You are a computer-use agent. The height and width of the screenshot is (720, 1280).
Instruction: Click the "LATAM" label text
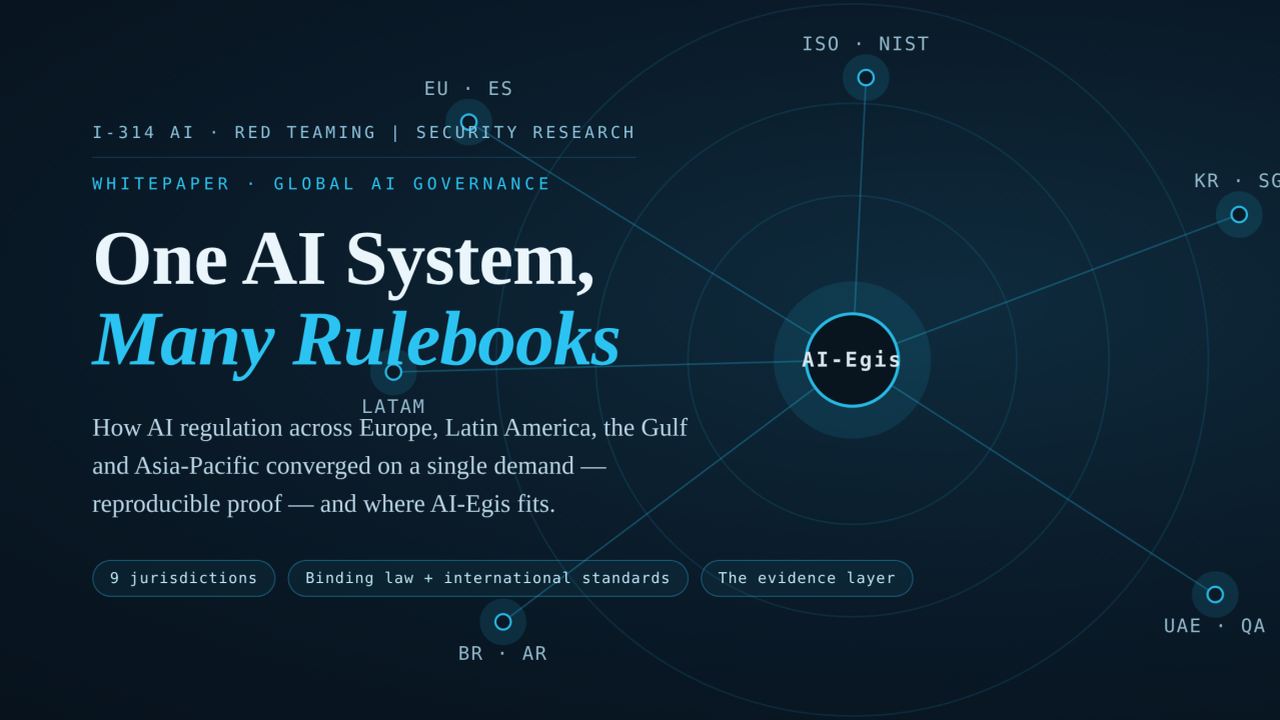(x=393, y=407)
